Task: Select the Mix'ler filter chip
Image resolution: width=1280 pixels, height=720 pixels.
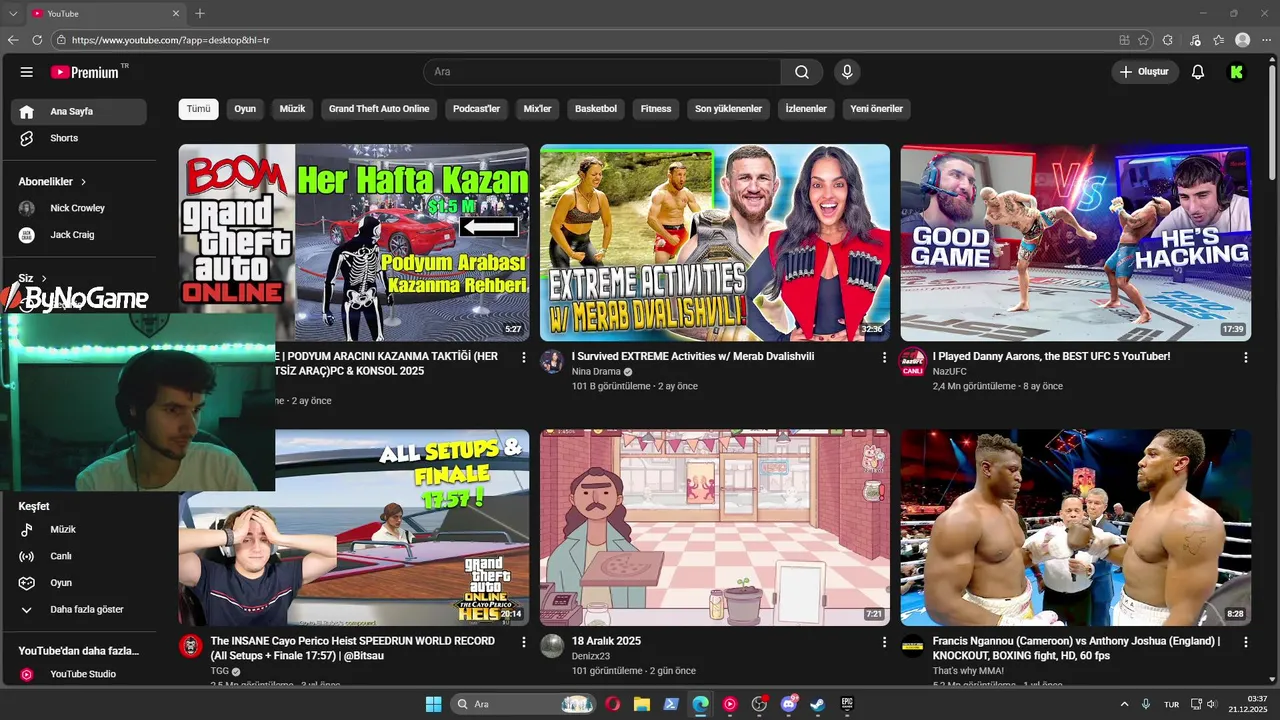Action: pos(537,109)
